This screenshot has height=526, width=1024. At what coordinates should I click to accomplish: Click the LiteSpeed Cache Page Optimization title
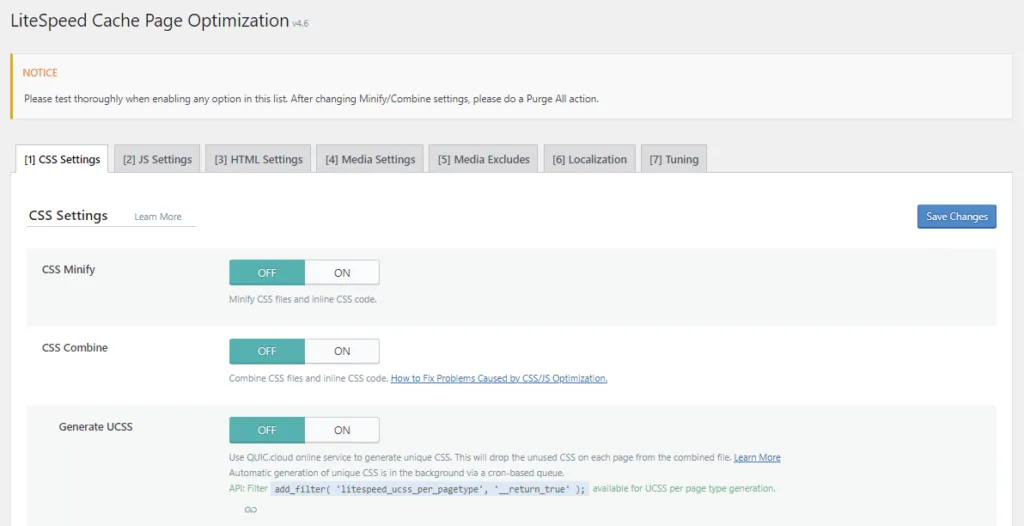pos(149,21)
